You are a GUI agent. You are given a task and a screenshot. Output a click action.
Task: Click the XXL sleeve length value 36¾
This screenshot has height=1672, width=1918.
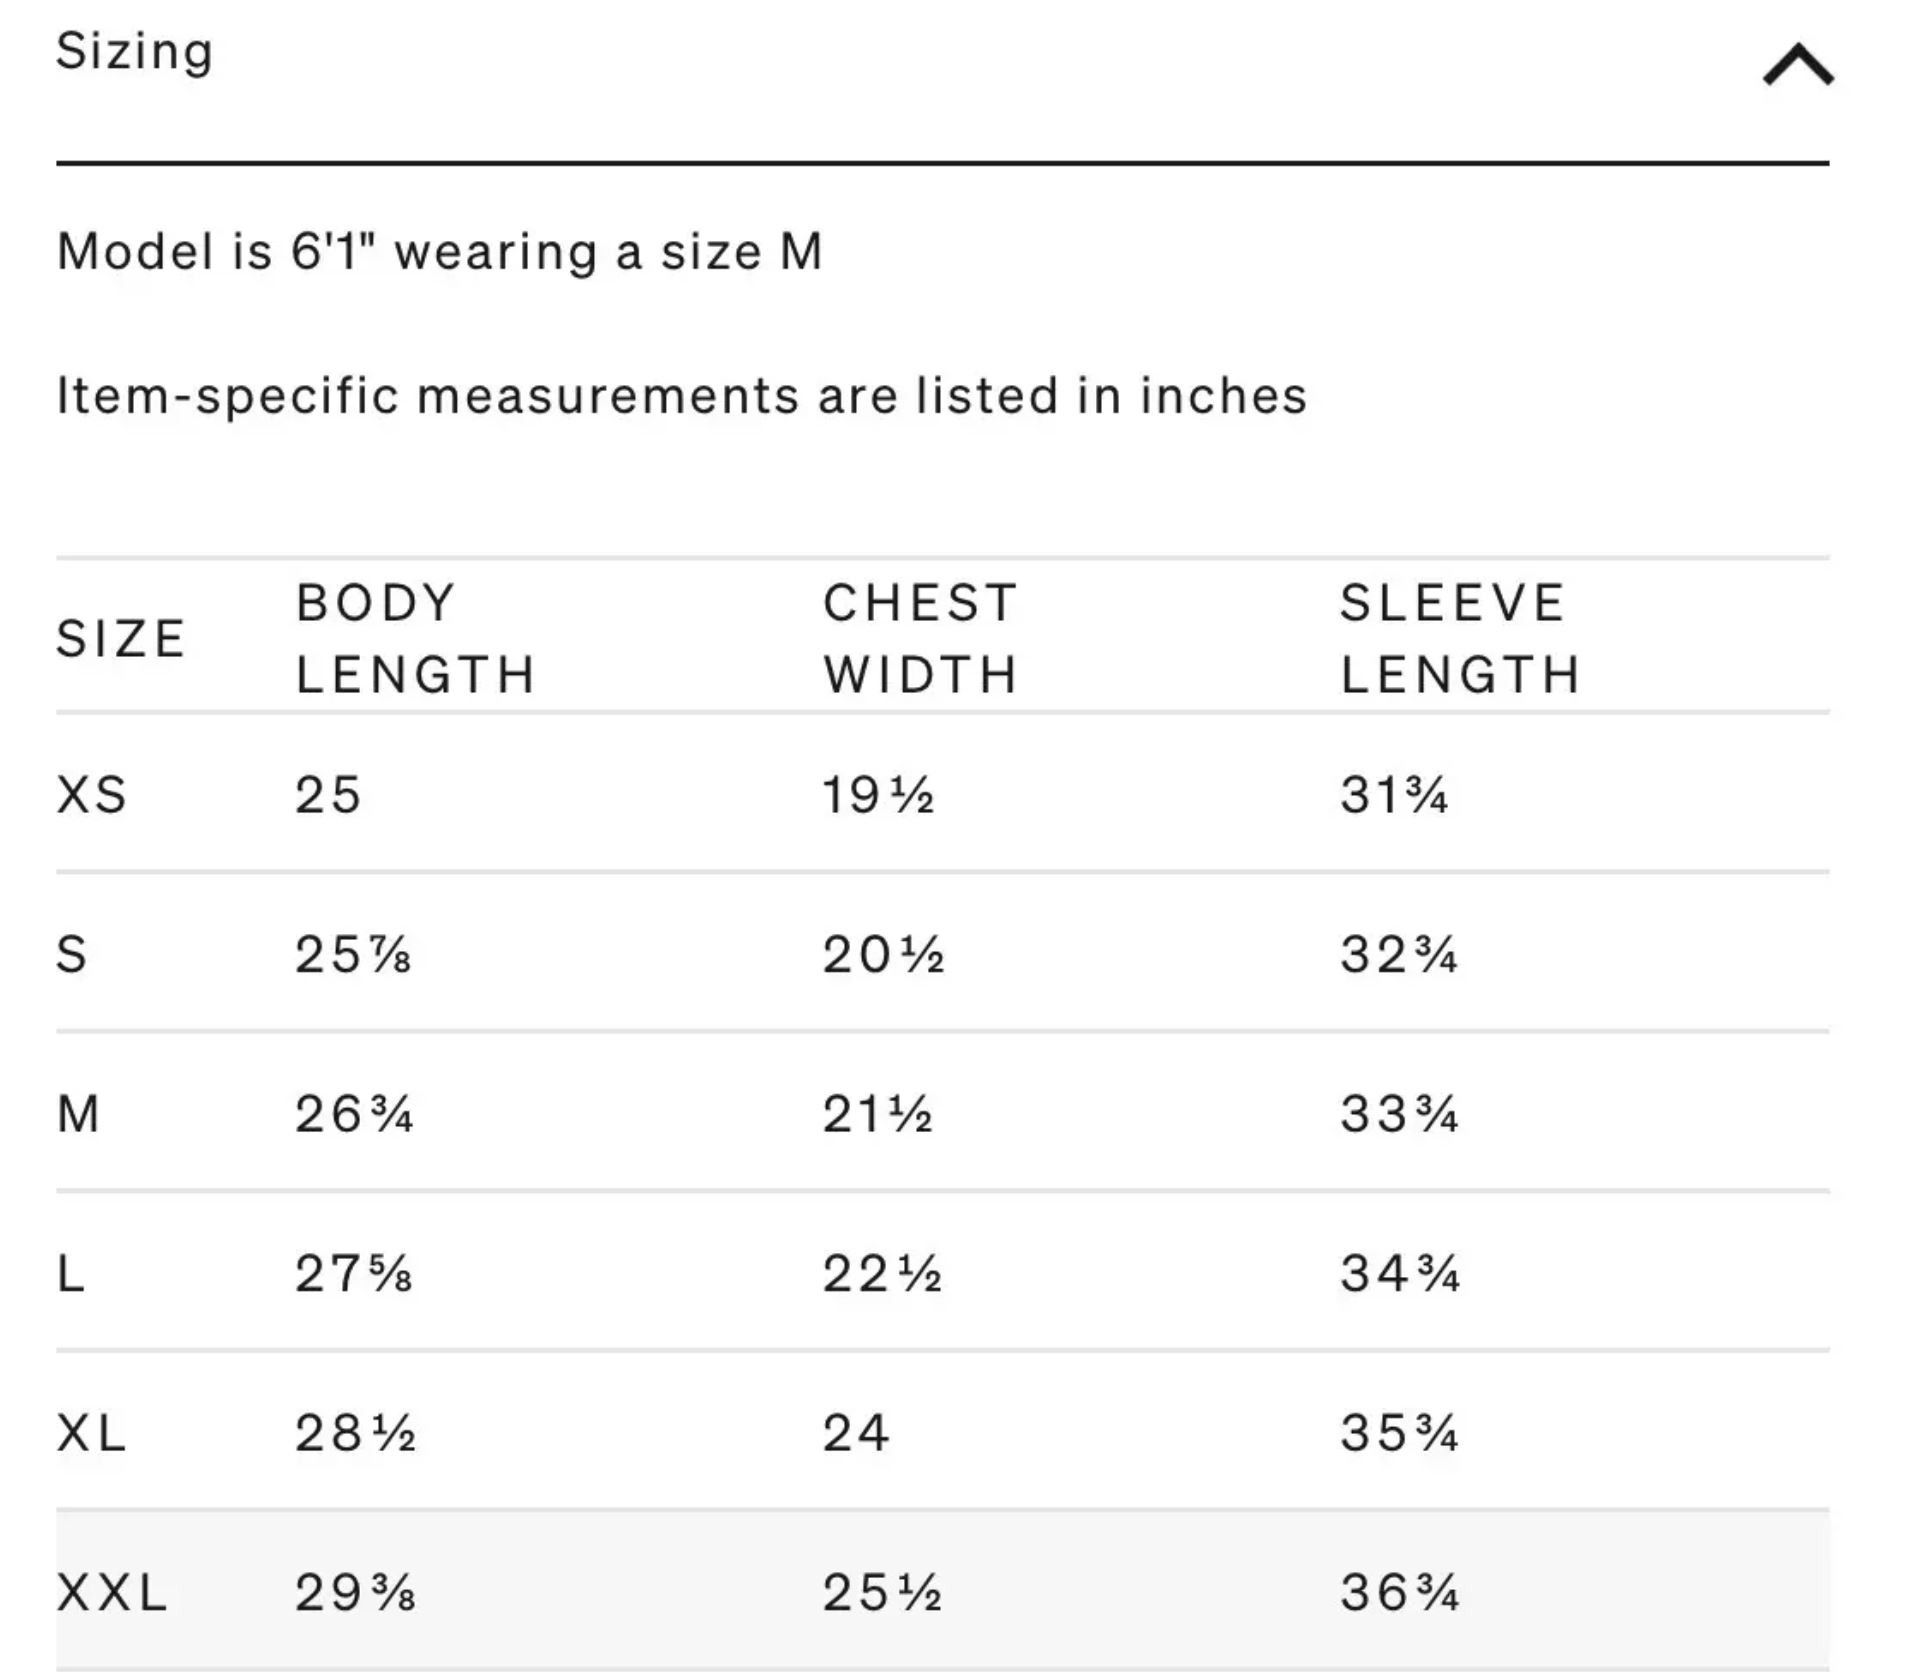click(x=1400, y=1592)
